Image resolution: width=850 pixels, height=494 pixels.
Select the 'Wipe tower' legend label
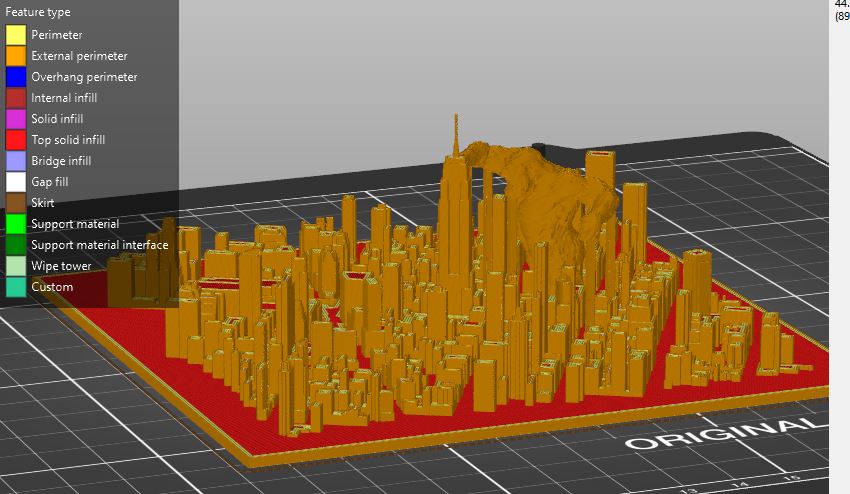[x=61, y=266]
